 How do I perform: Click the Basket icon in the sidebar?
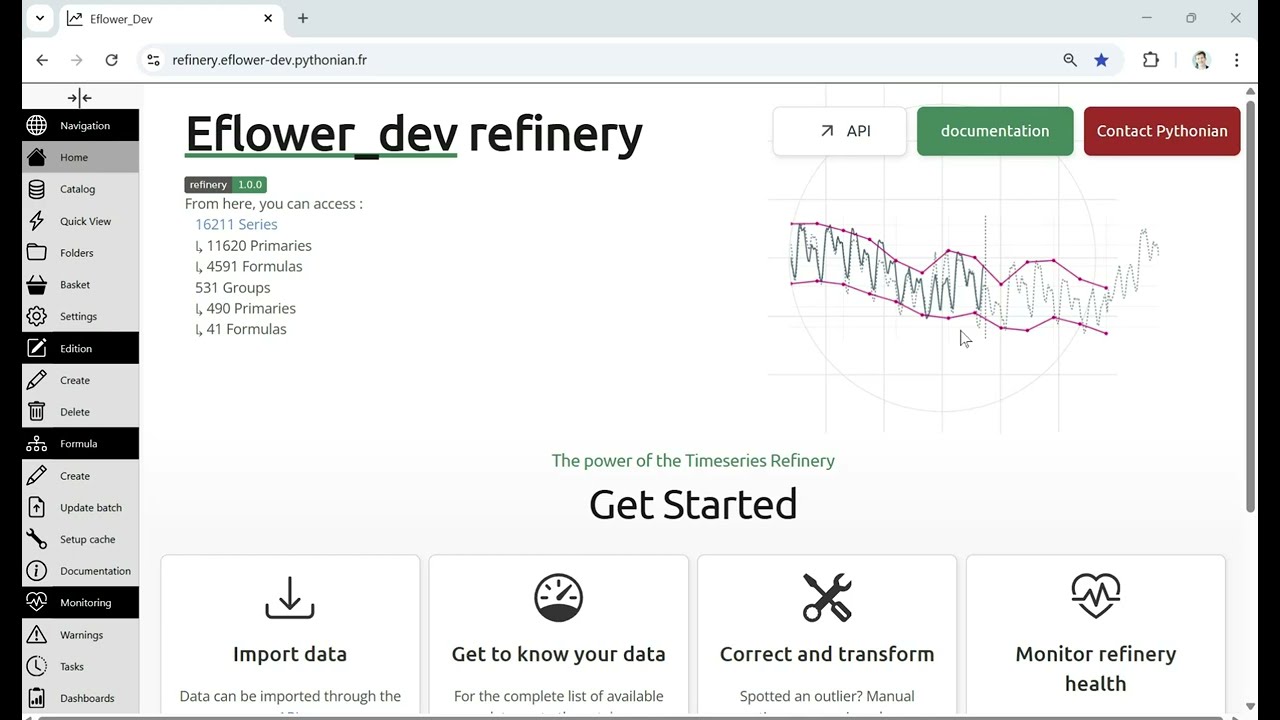(x=37, y=284)
